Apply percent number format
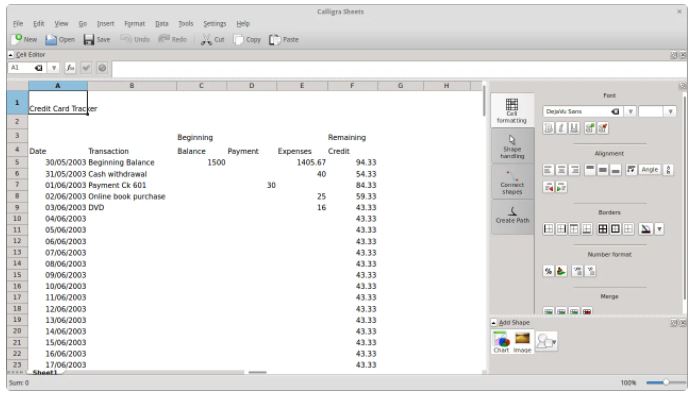The width and height of the screenshot is (693, 396). 548,271
